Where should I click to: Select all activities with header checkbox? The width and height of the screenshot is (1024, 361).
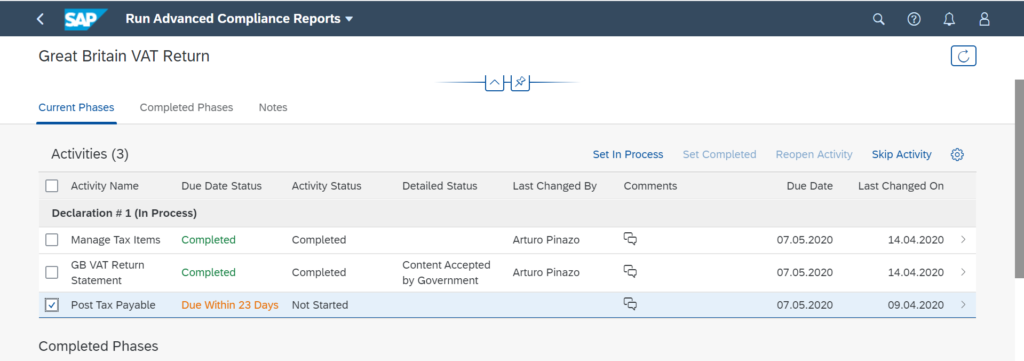pos(52,186)
